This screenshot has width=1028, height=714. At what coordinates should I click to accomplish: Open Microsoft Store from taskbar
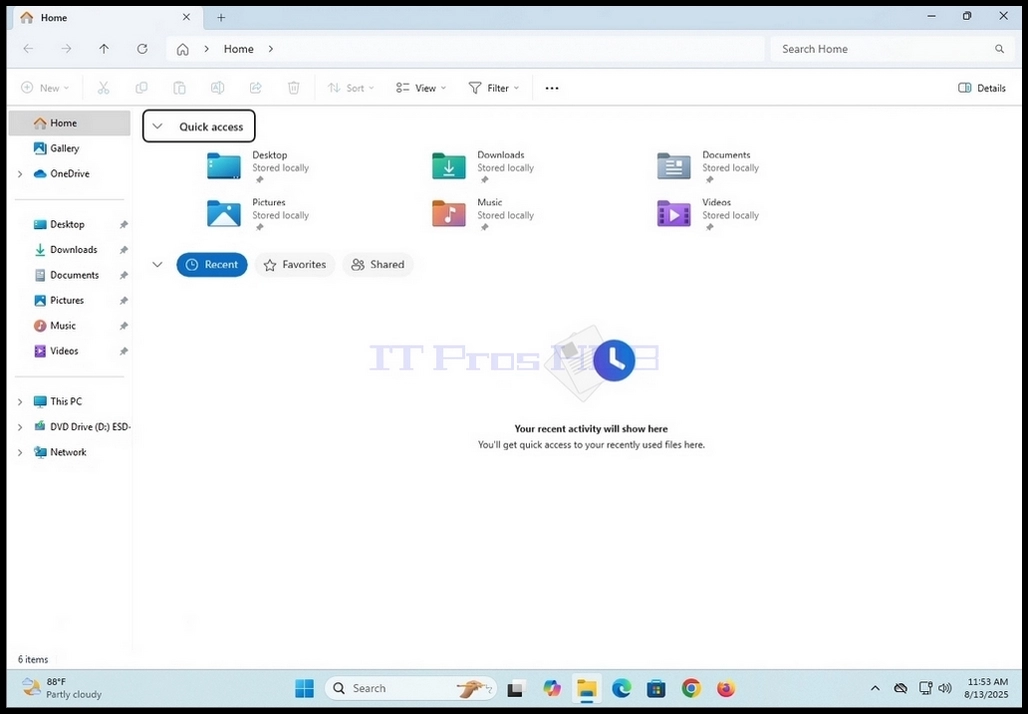(656, 688)
